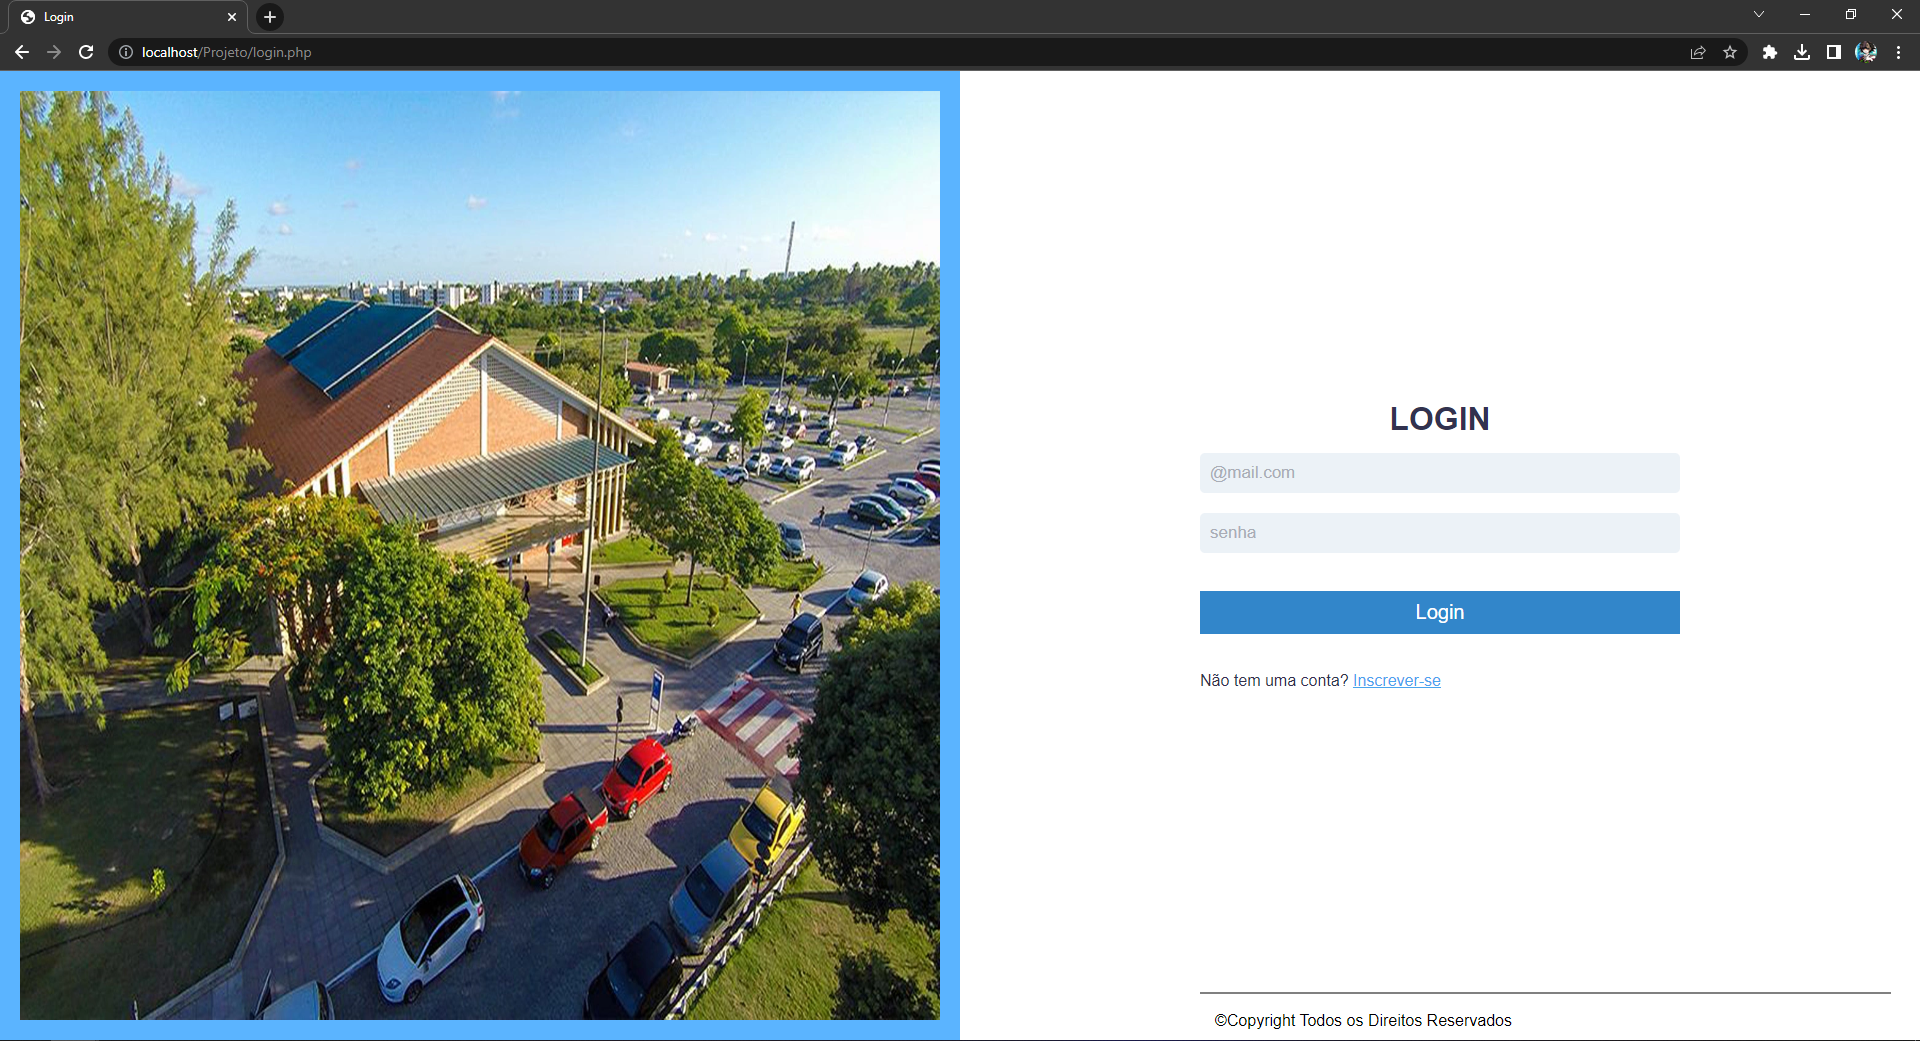Close the Login tab

pos(232,16)
